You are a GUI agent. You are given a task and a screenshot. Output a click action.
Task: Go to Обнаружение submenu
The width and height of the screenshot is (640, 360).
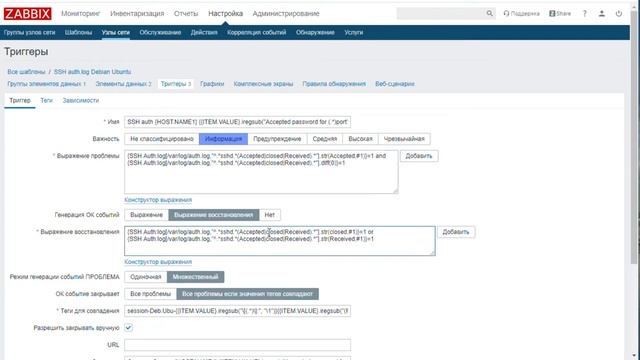click(x=315, y=32)
